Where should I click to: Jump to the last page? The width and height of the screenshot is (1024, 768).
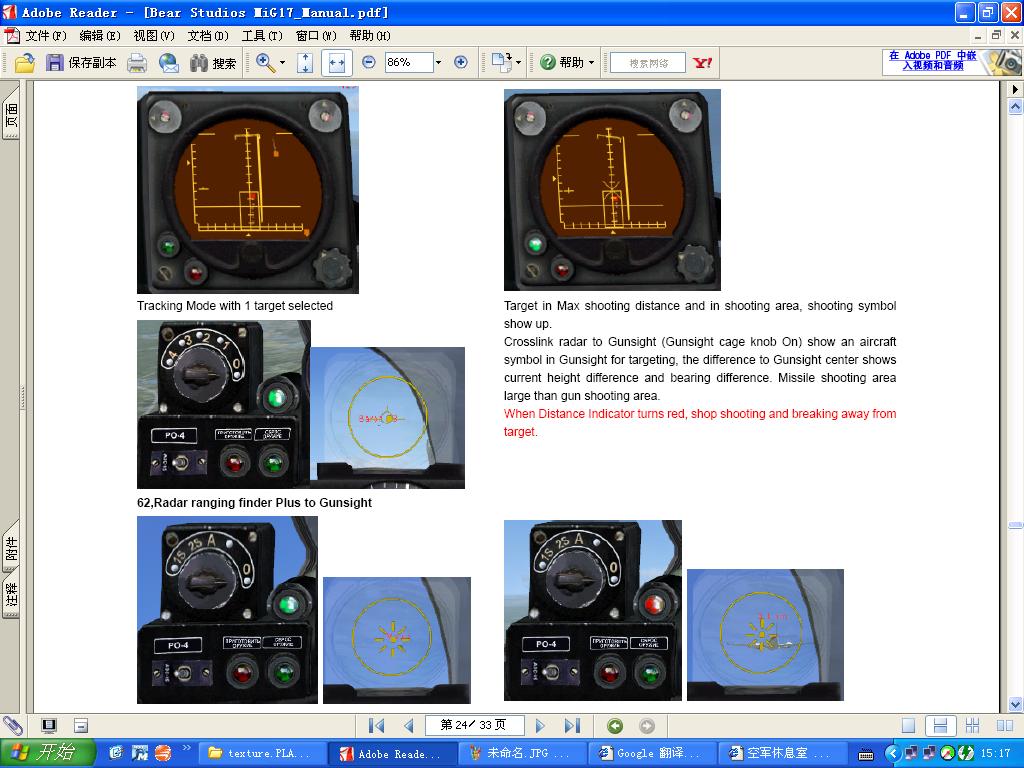coord(572,726)
